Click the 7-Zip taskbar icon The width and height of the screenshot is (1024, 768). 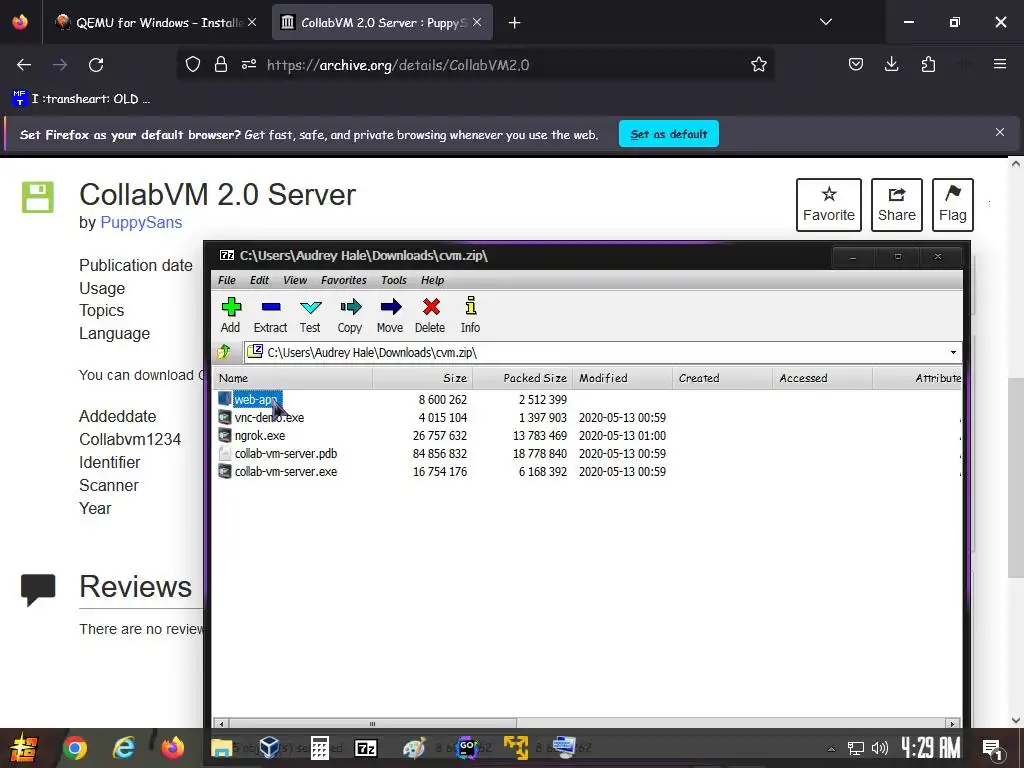(x=366, y=748)
